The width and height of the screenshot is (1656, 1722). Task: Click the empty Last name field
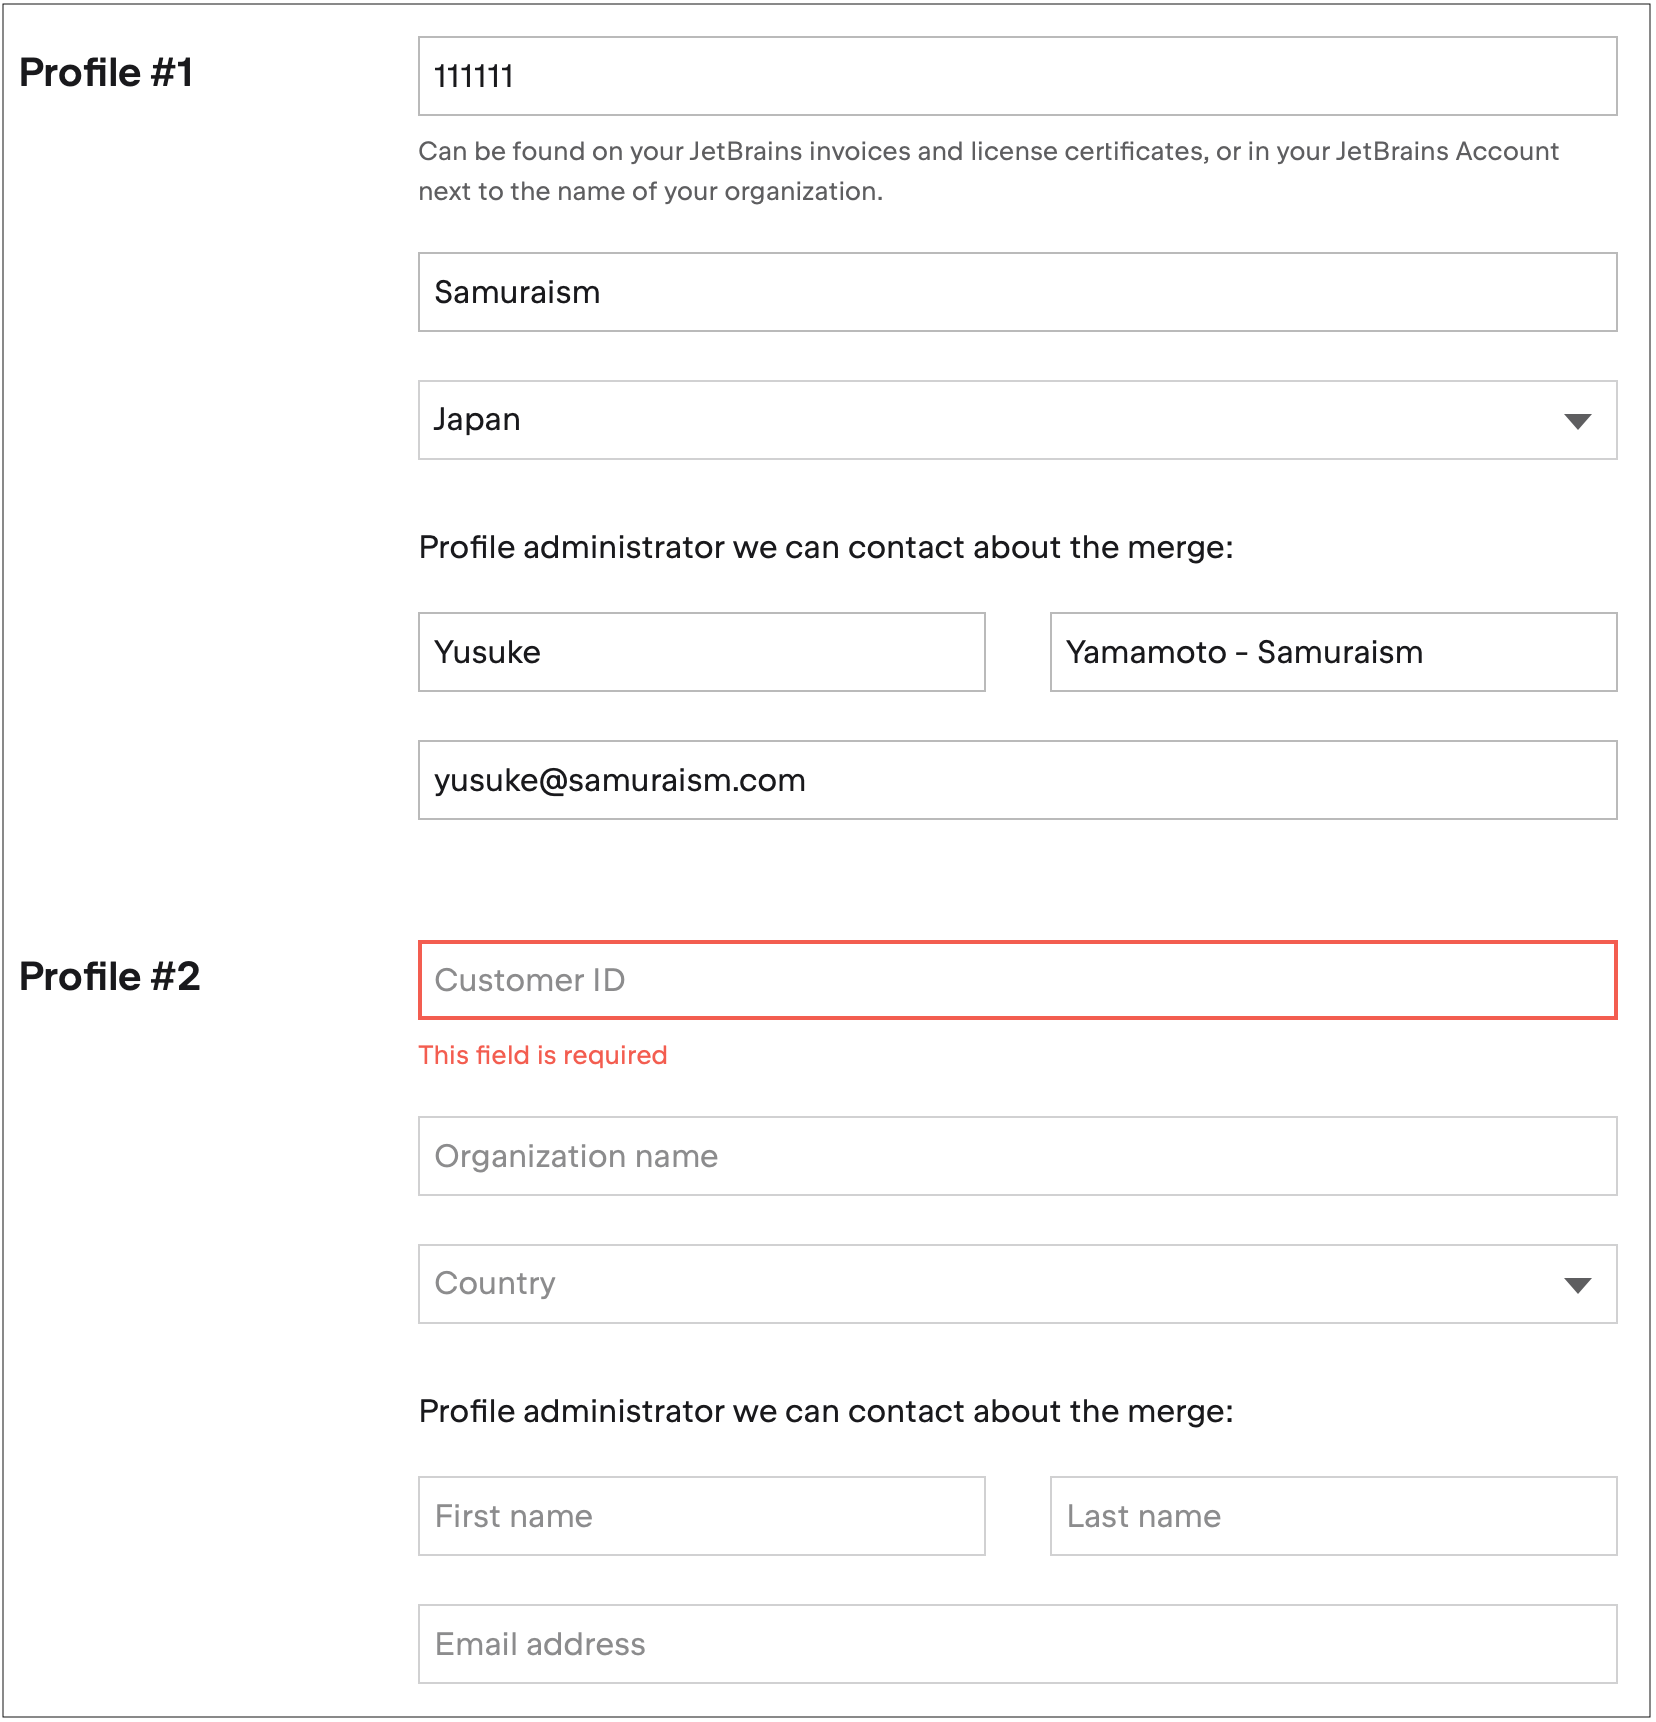point(1332,1516)
